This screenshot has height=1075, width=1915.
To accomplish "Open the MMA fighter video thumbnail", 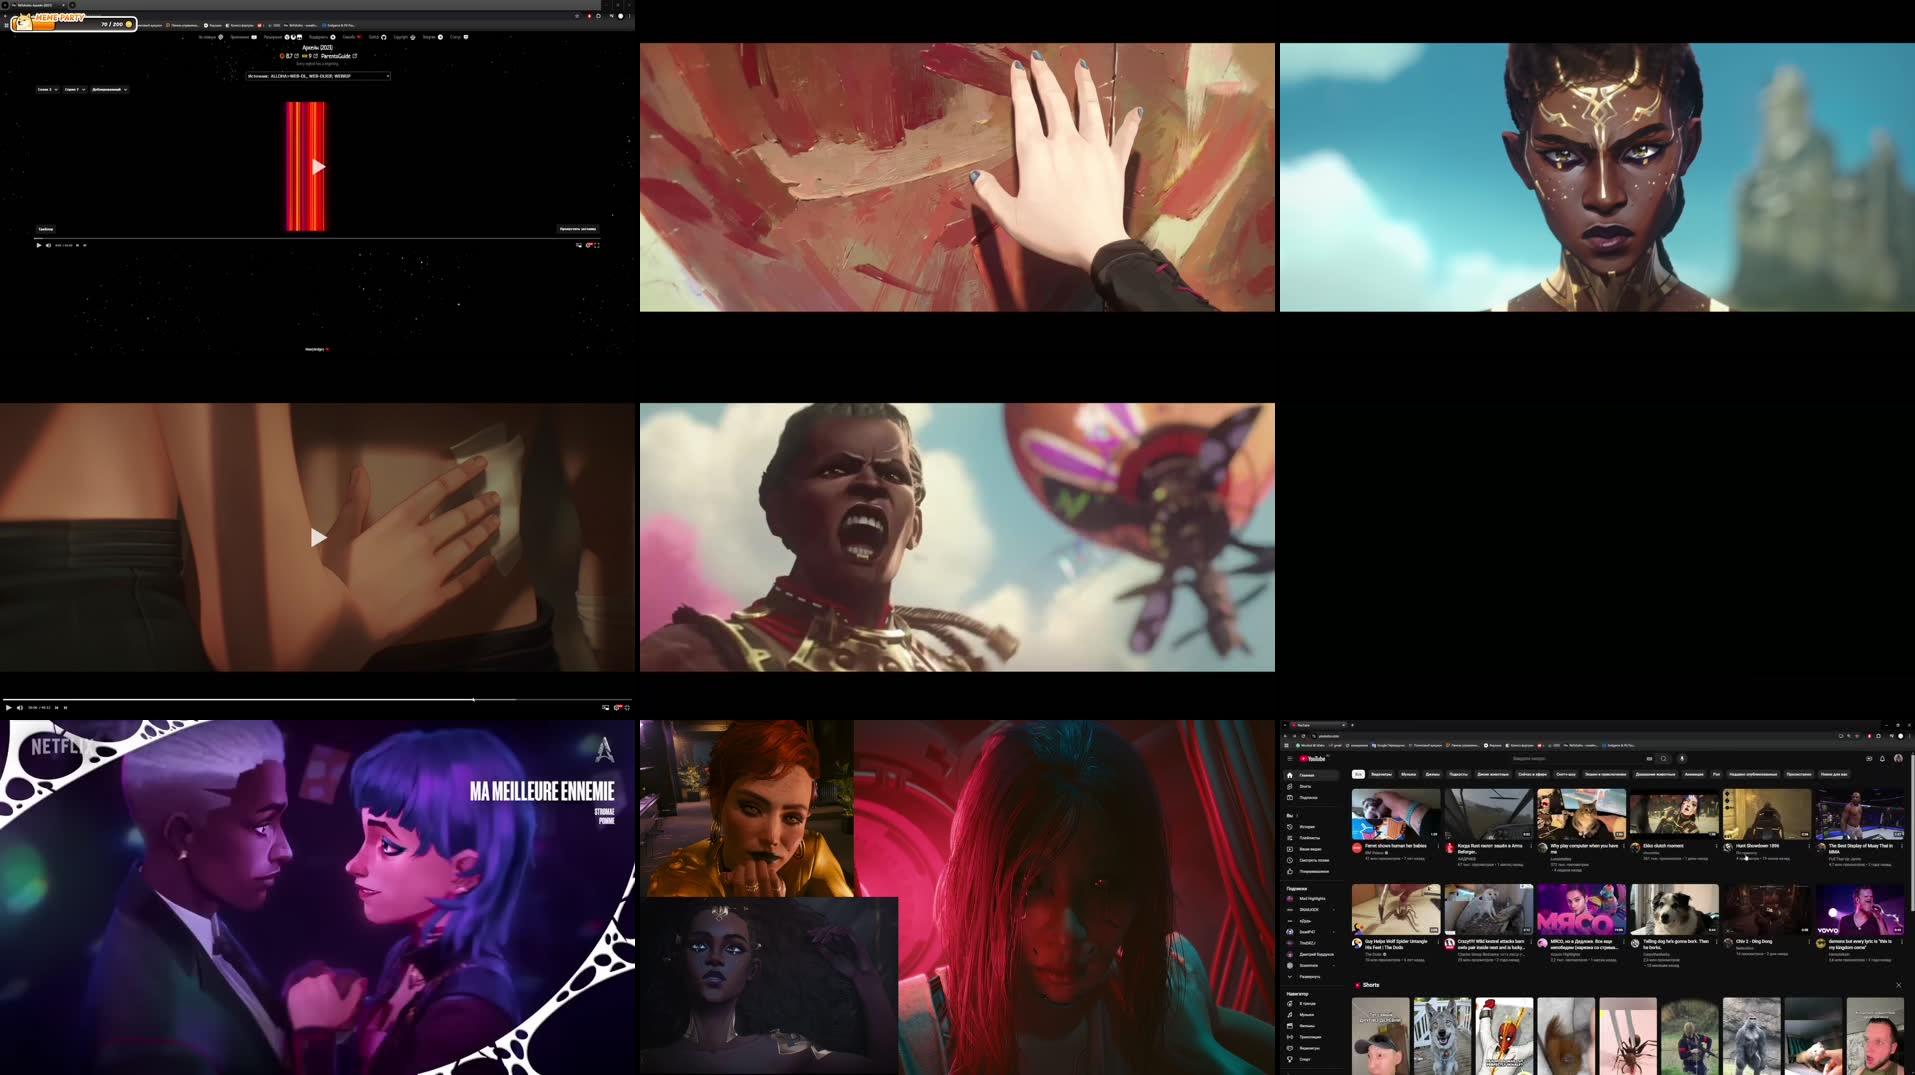I will tap(1860, 813).
